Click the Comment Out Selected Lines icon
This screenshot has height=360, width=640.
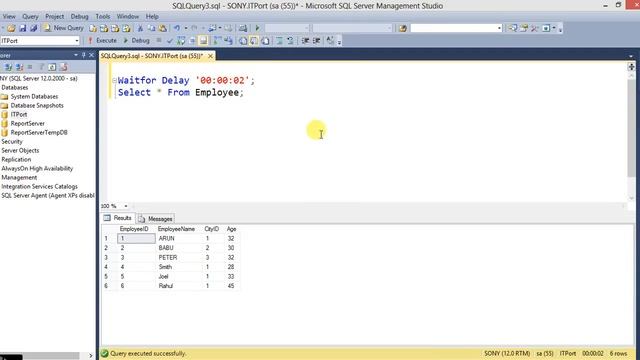coord(279,40)
